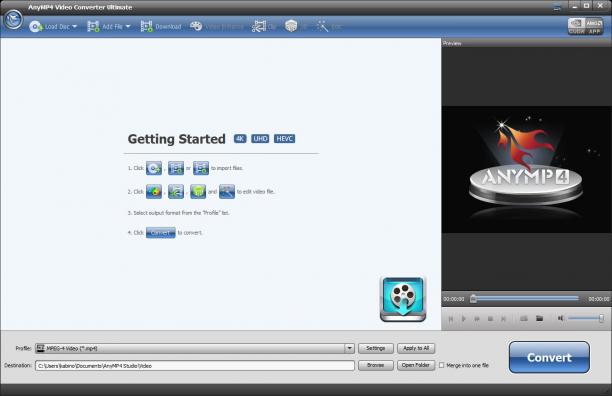Click the 'Getting Started' heading
Image resolution: width=612 pixels, height=396 pixels.
[177, 139]
